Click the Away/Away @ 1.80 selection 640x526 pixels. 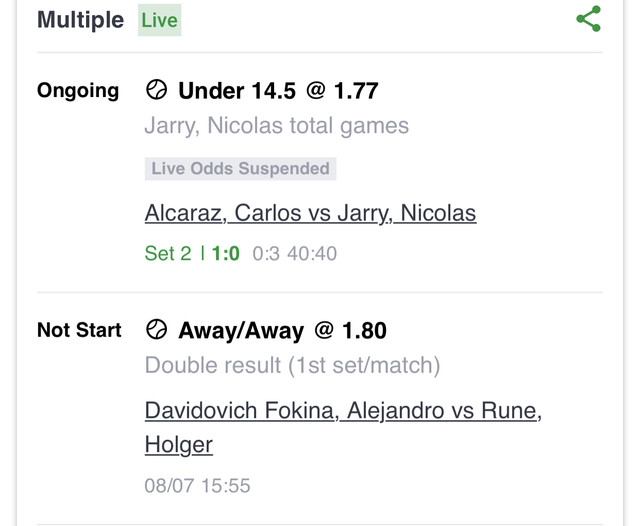282,330
